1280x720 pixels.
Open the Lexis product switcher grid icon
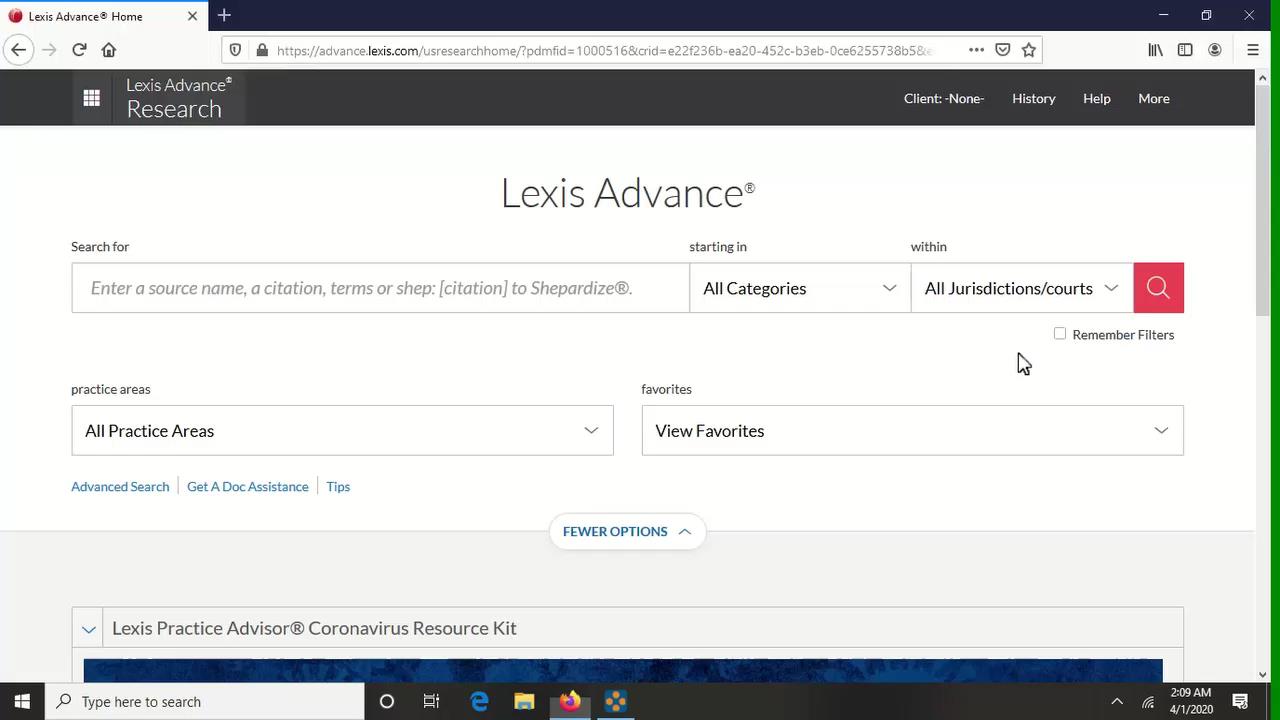[91, 97]
